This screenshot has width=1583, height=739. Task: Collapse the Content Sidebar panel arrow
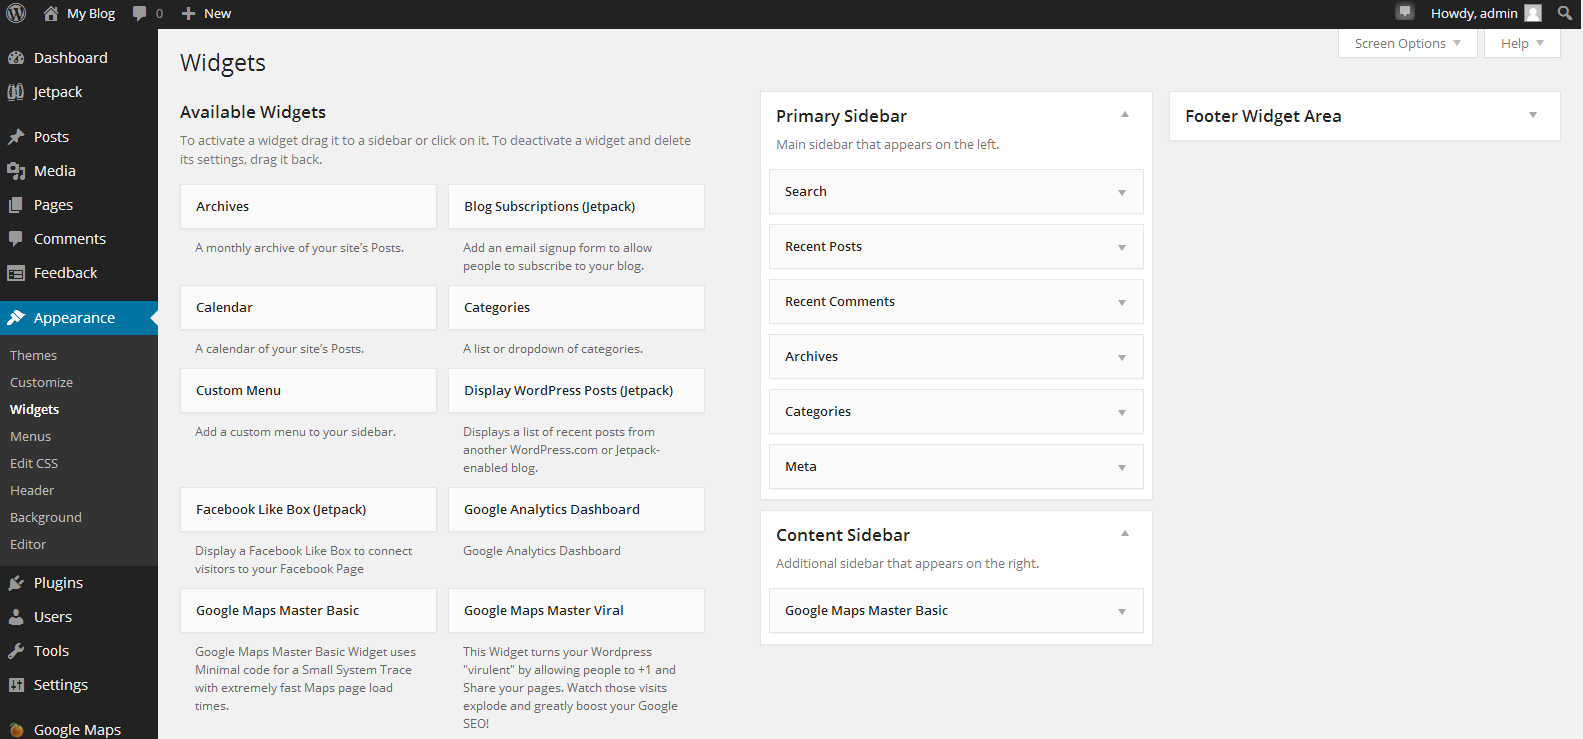click(x=1125, y=534)
